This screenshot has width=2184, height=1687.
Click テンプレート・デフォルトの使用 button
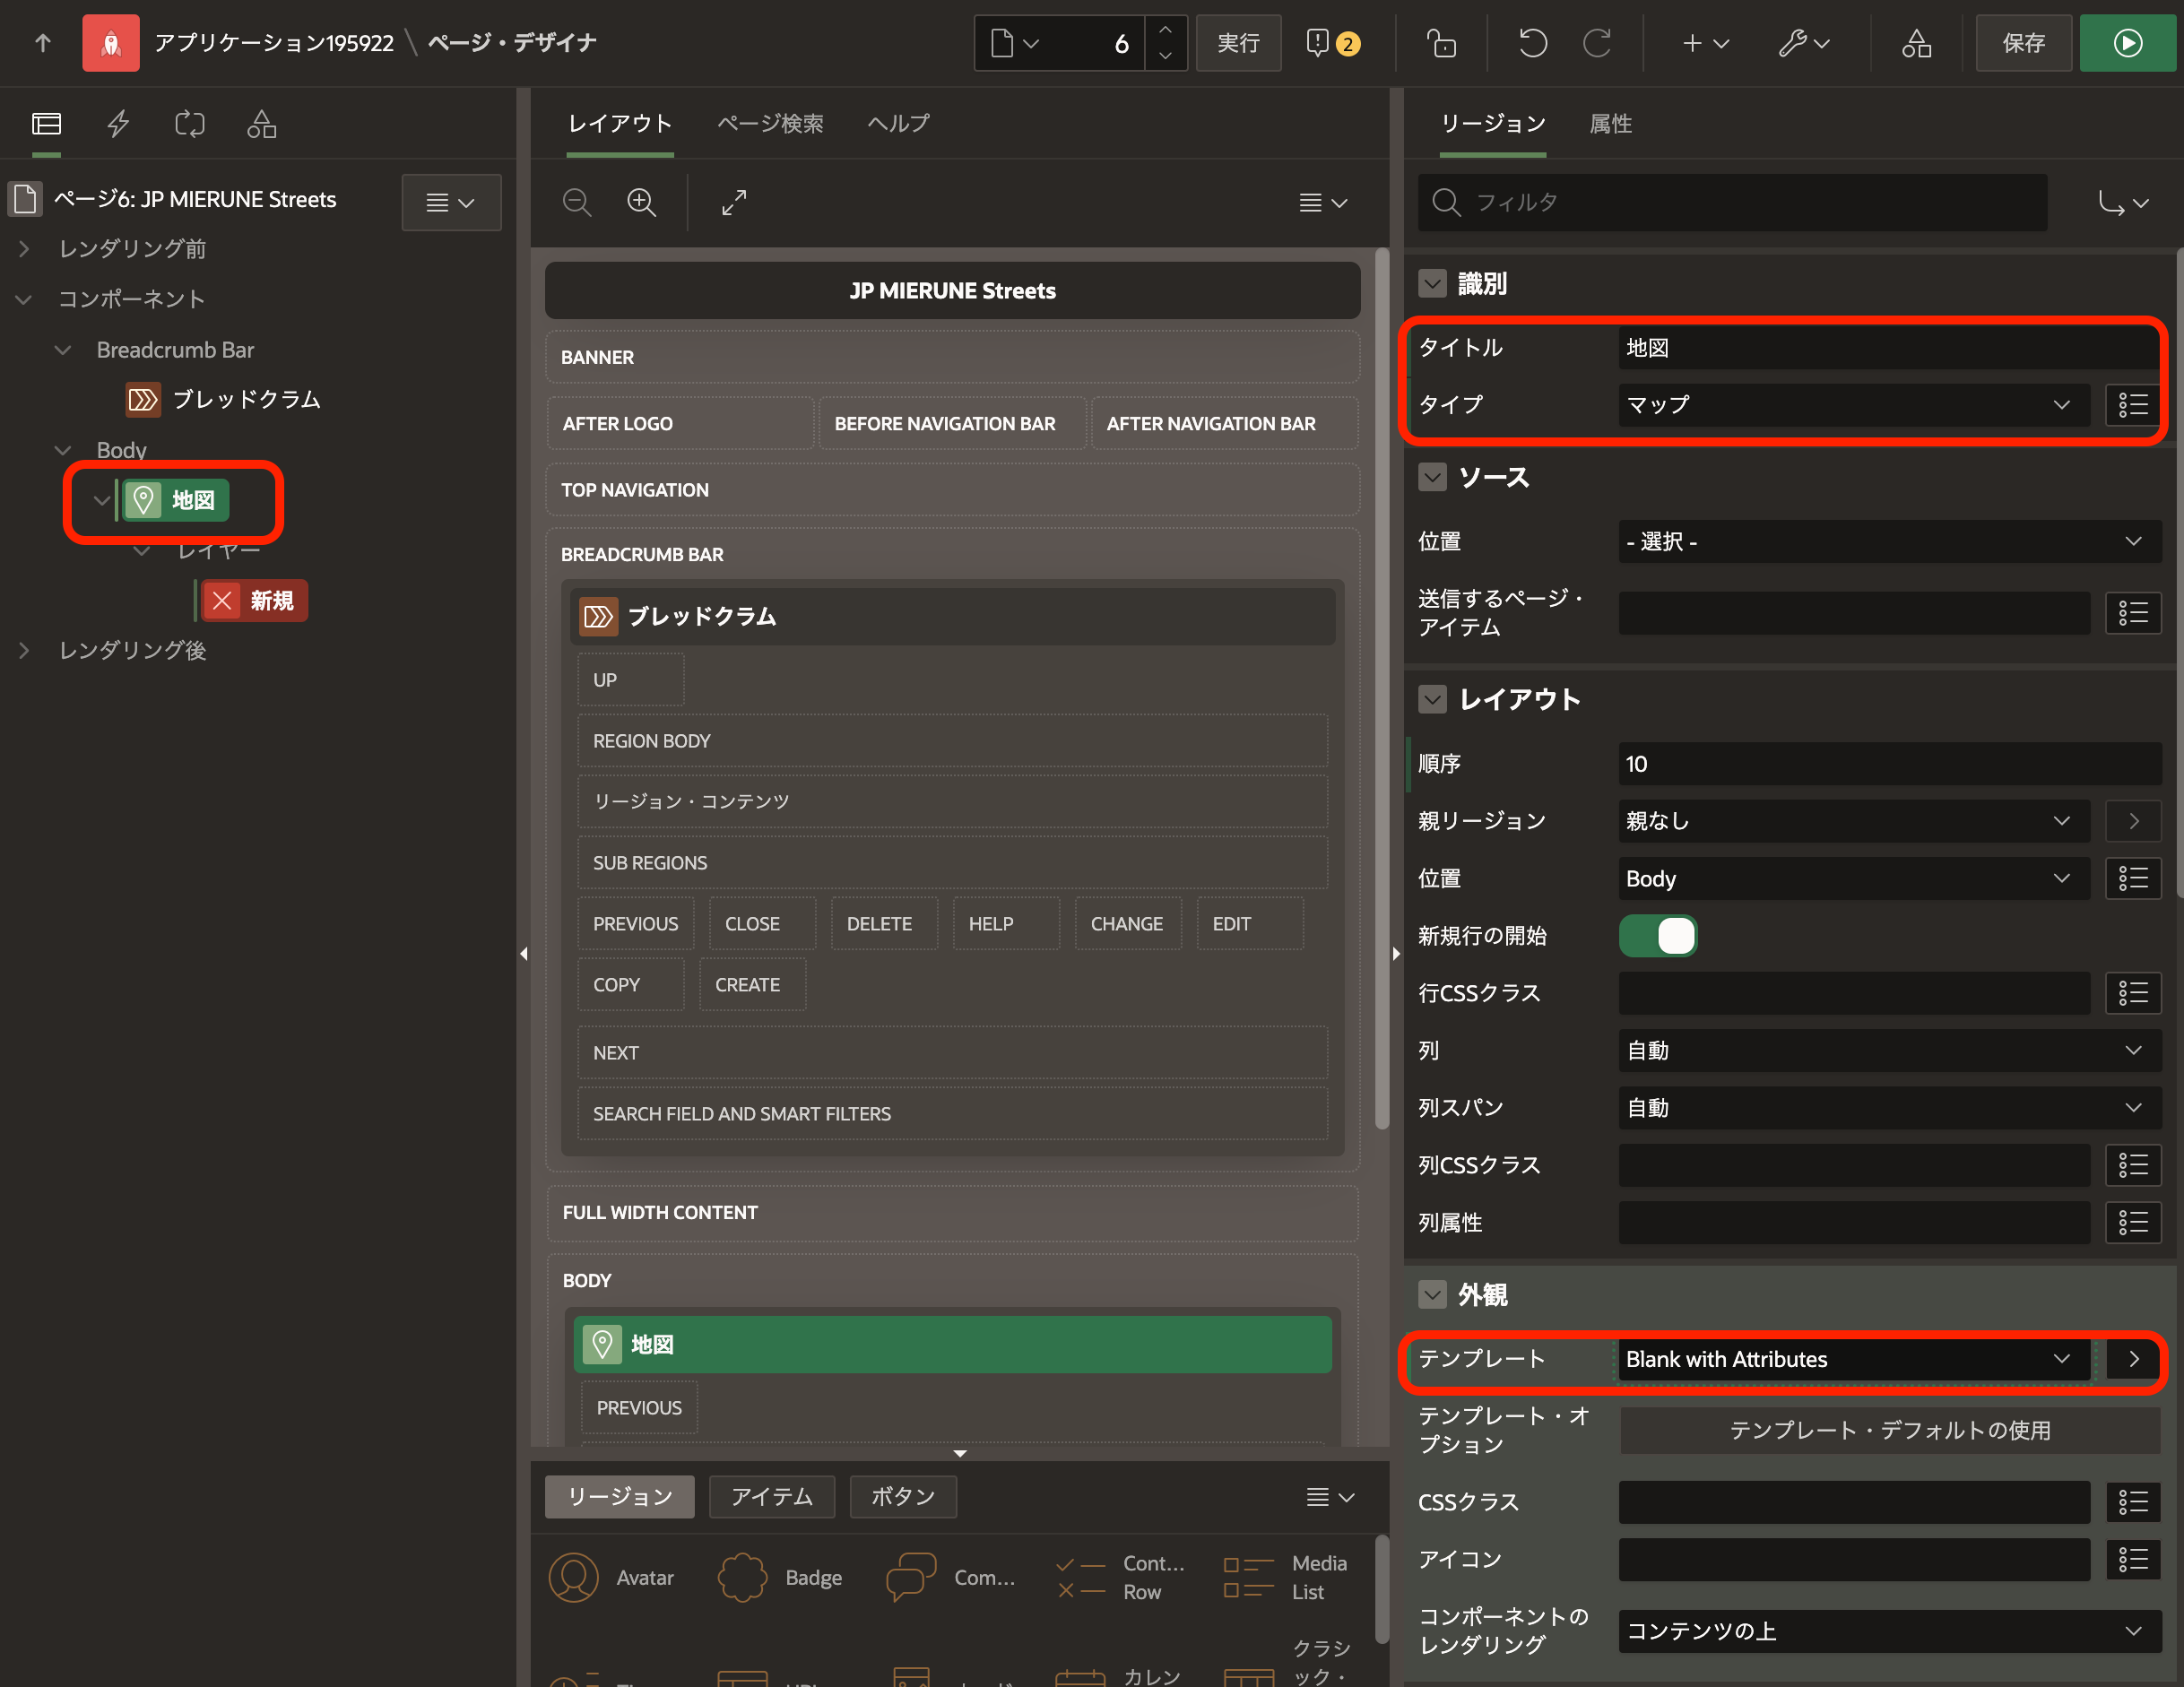(1889, 1430)
